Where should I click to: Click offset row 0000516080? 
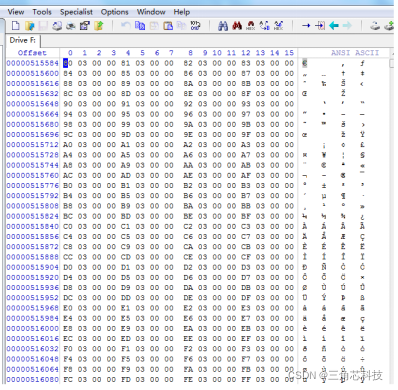click(32, 379)
